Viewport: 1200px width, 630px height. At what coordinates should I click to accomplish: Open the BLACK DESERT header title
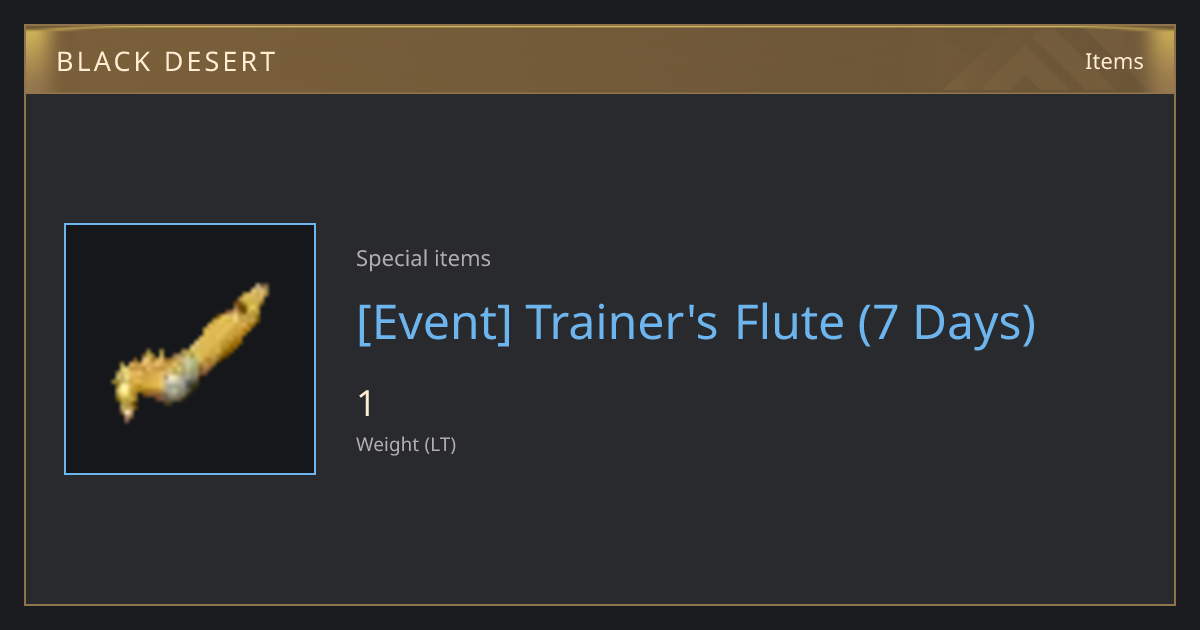coord(166,62)
